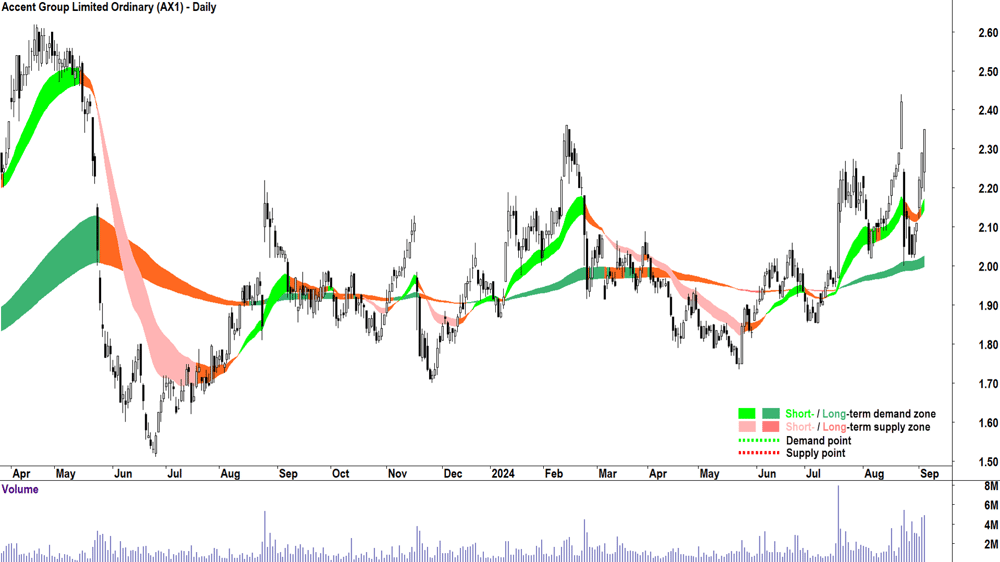Click the Mar label on time axis
Image resolution: width=1000 pixels, height=562 pixels.
(x=607, y=473)
